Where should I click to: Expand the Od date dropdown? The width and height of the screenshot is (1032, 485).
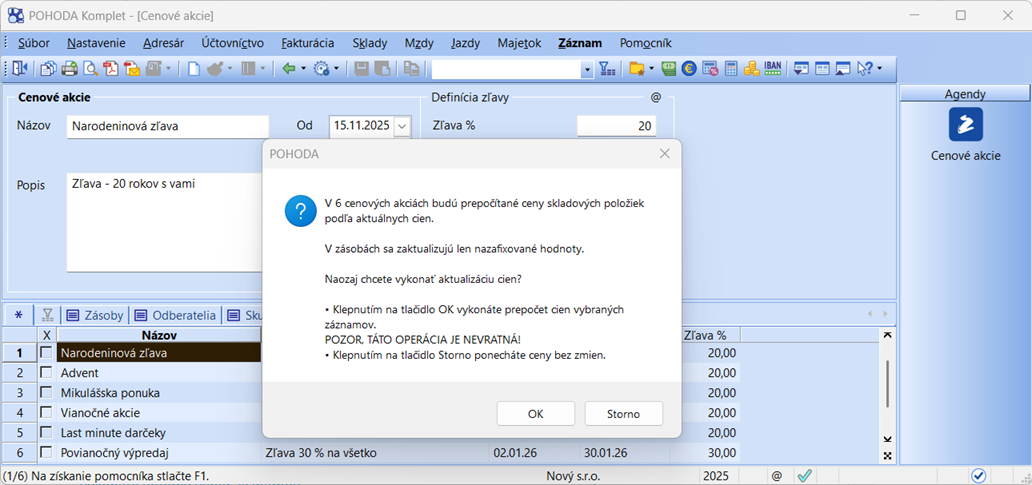tap(402, 126)
